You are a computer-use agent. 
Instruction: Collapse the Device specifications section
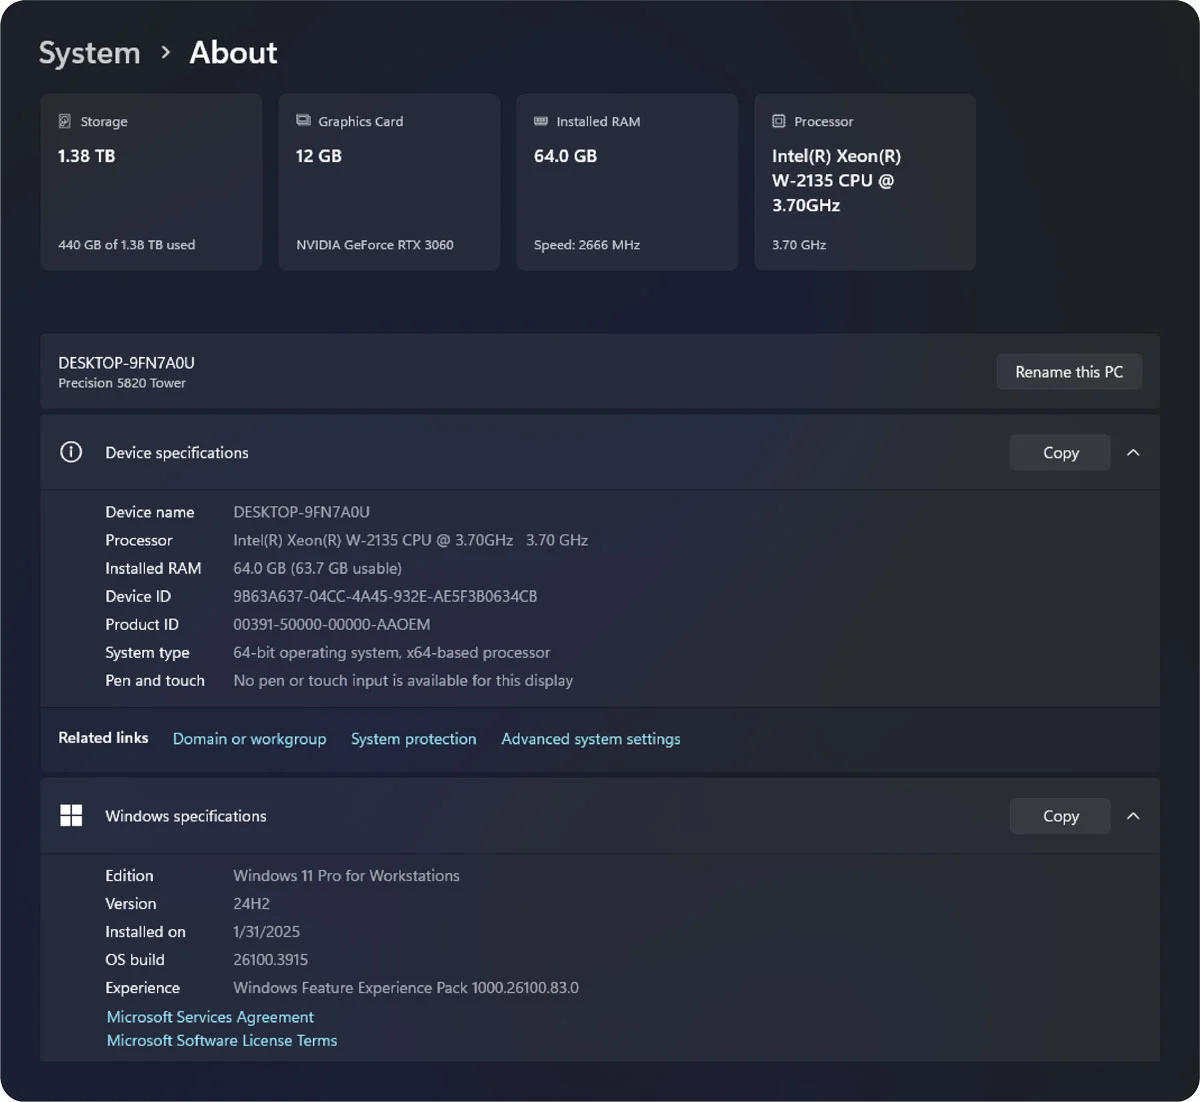1133,453
